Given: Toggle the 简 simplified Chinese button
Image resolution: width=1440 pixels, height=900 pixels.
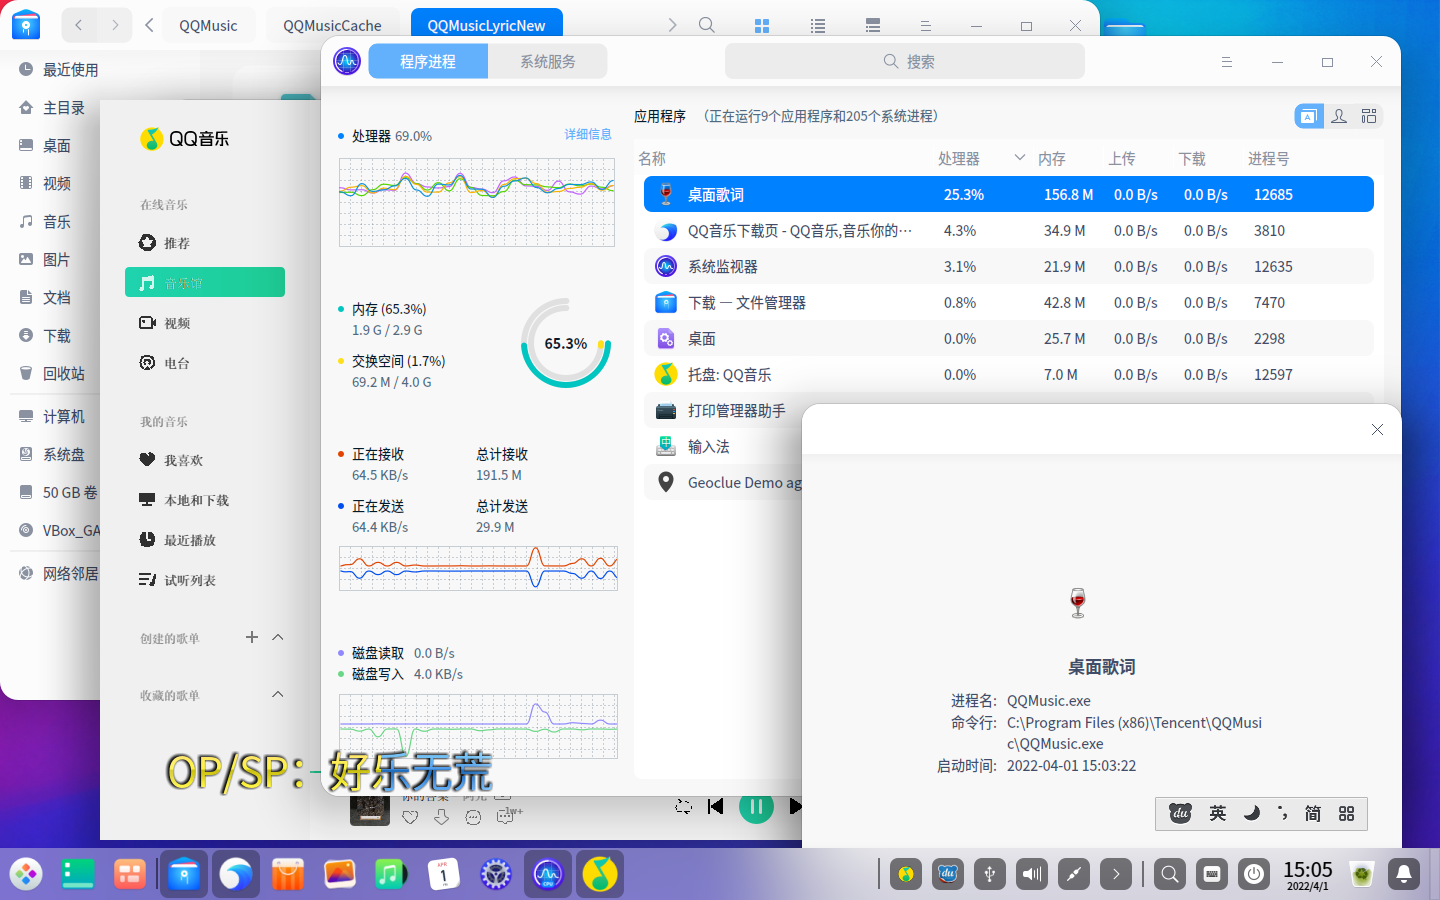Looking at the screenshot, I should [1312, 814].
